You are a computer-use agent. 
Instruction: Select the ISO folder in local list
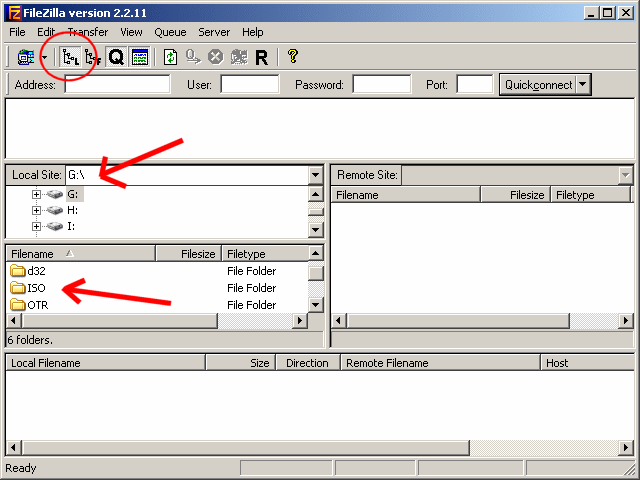click(x=37, y=288)
